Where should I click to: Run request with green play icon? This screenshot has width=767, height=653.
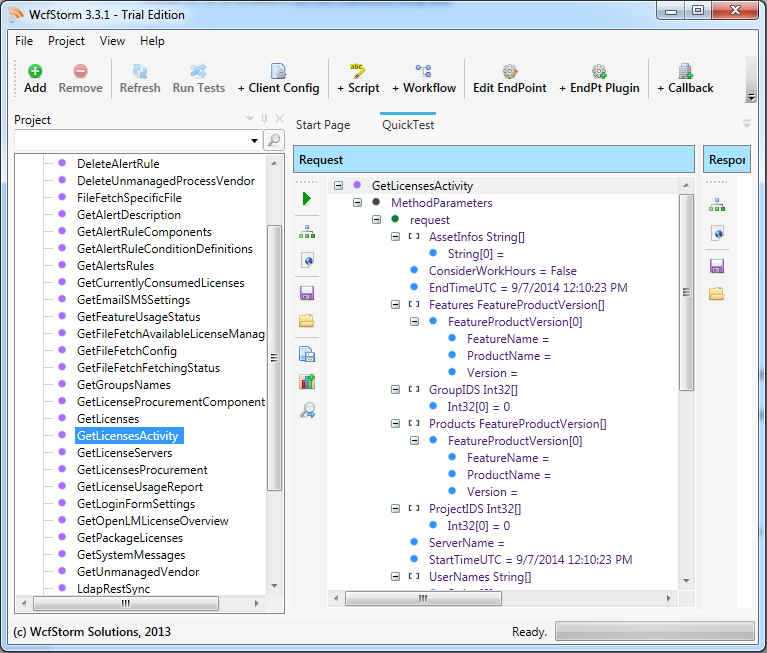pos(307,199)
